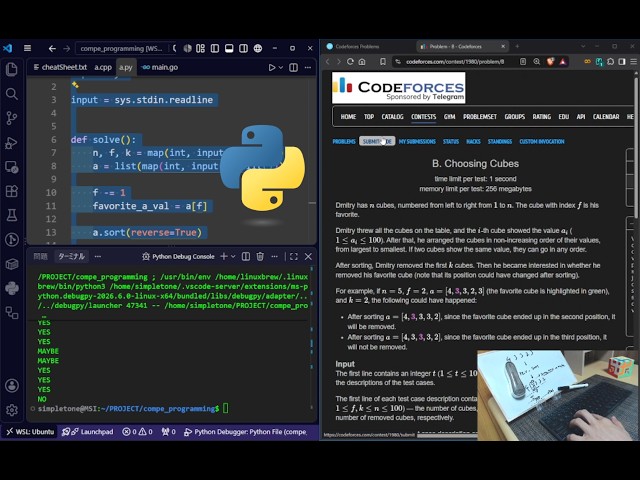Open Brave Shields lion icon

point(551,62)
